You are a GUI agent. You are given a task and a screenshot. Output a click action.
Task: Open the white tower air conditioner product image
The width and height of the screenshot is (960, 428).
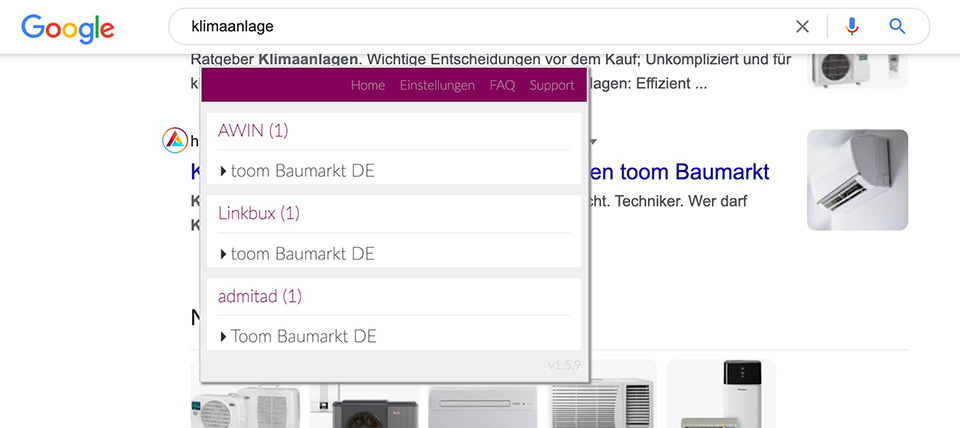click(721, 394)
